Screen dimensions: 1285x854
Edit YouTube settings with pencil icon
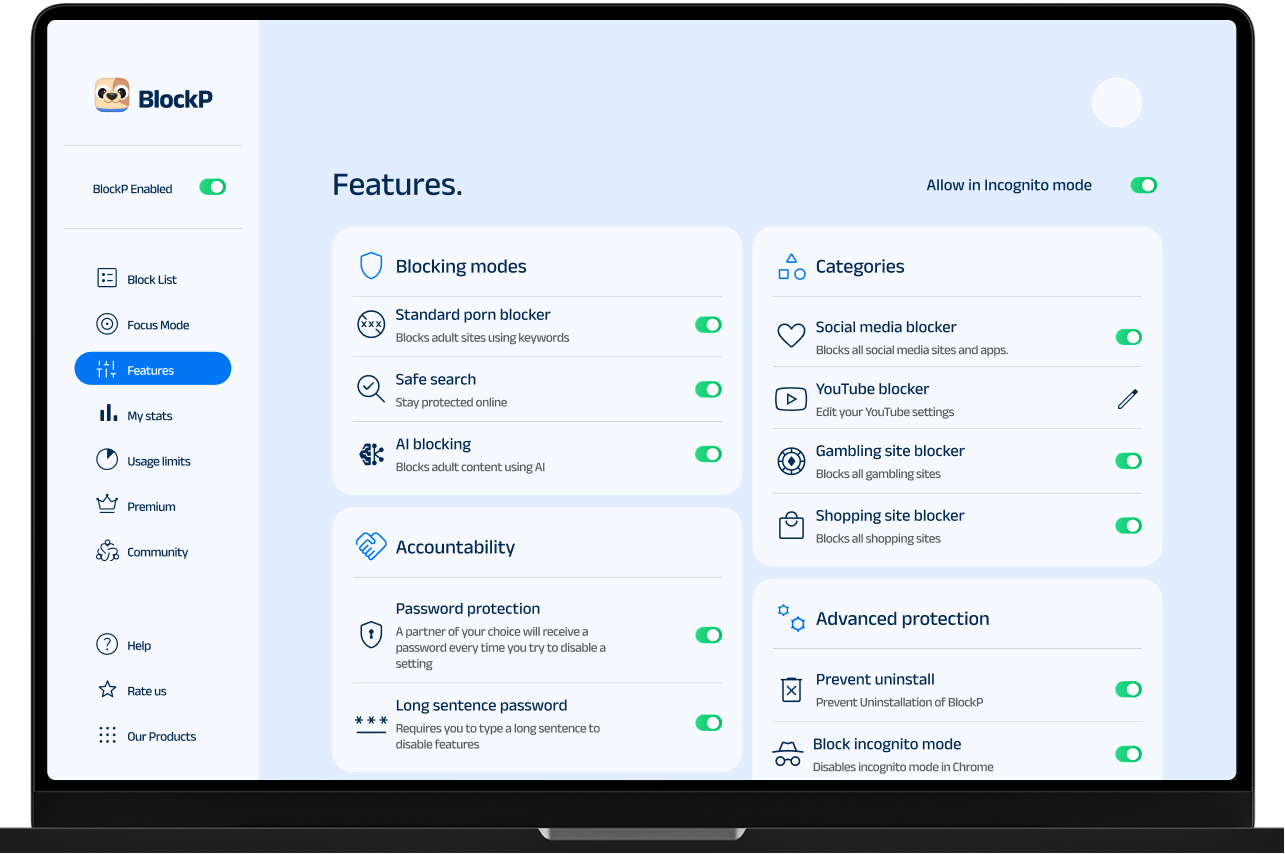coord(1128,399)
